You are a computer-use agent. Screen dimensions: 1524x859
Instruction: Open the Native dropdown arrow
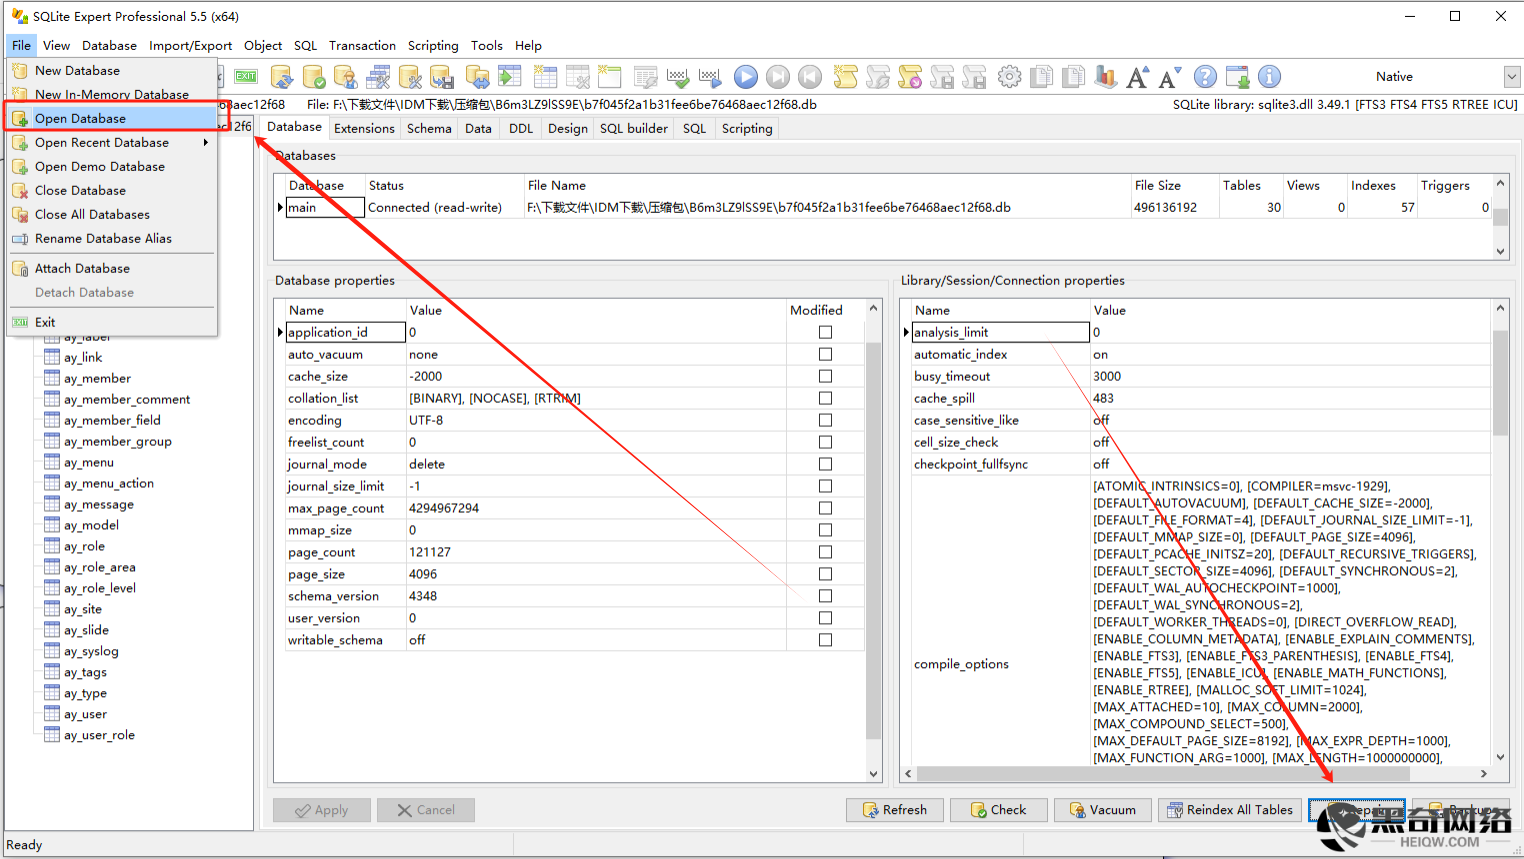1511,77
